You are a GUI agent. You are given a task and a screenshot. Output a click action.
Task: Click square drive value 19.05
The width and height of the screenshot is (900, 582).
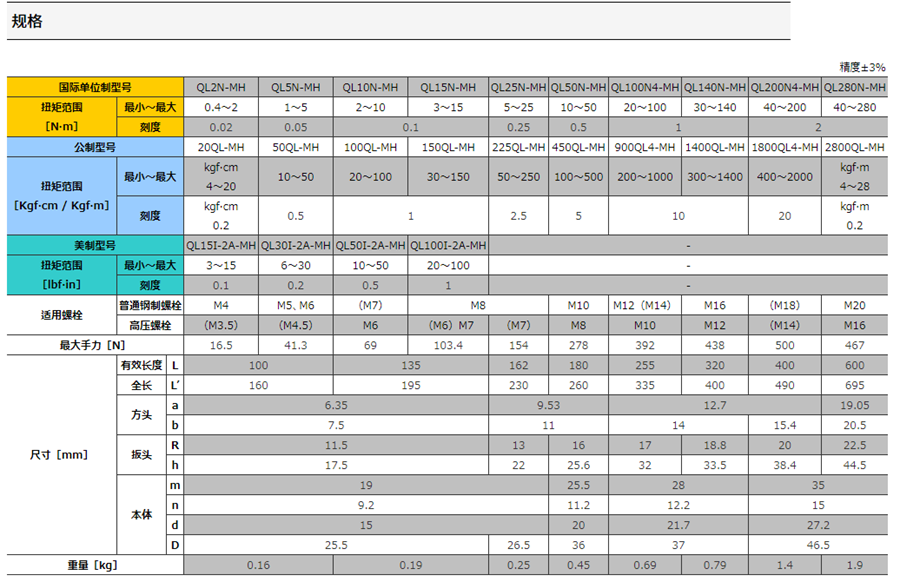[855, 405]
